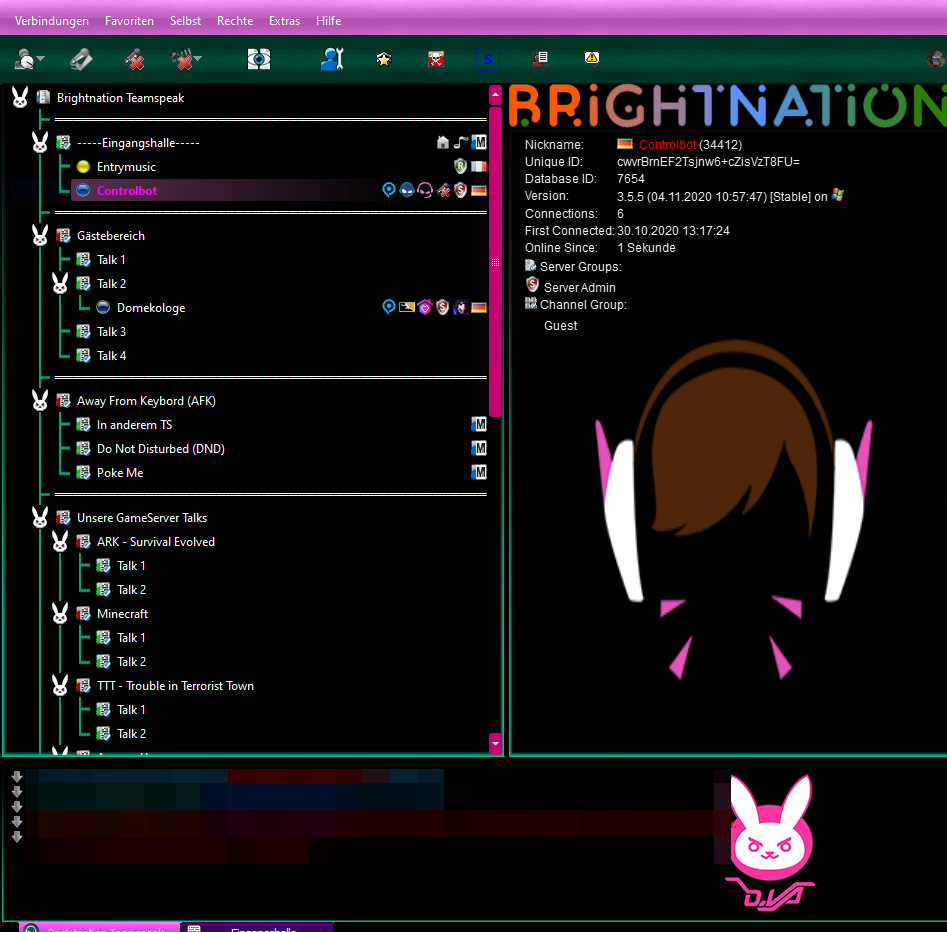Click the moderated M icon on the Eingangshalle row
Image resolution: width=947 pixels, height=932 pixels.
point(479,143)
